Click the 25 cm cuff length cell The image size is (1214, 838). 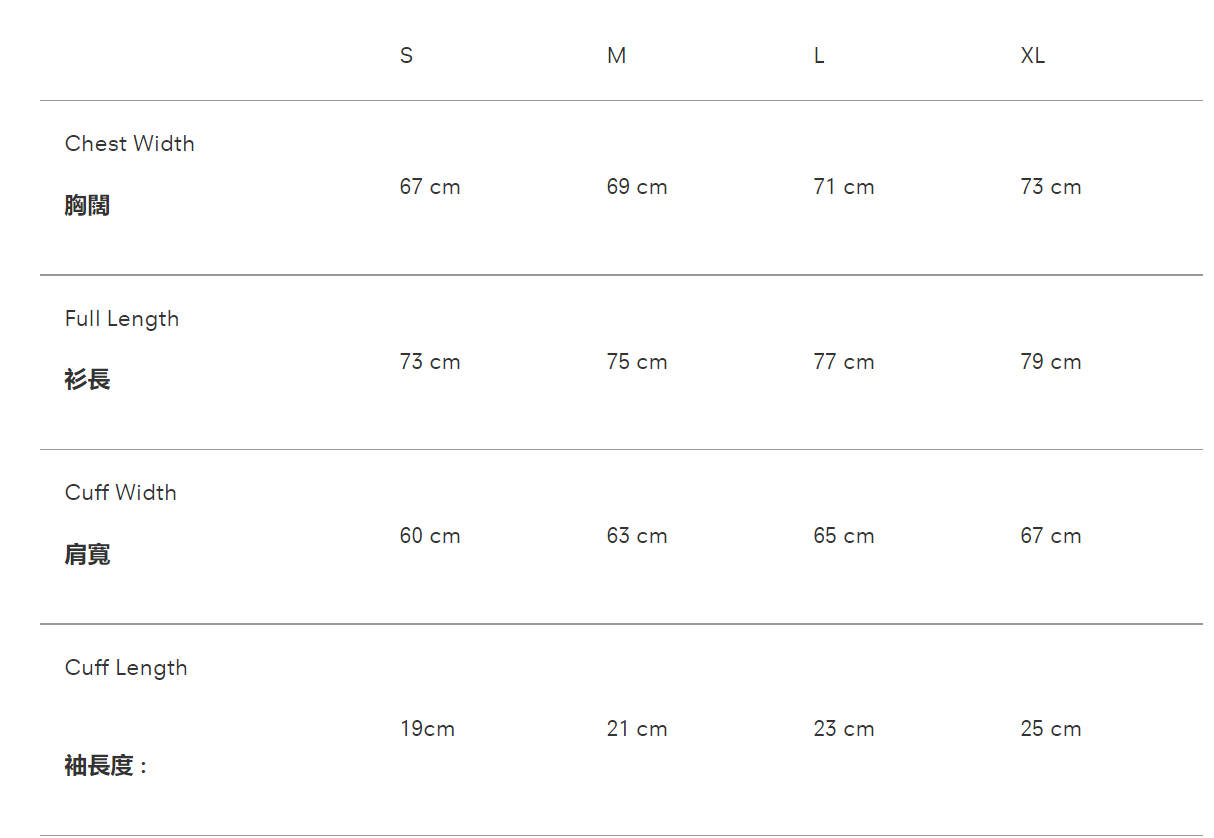click(1051, 729)
